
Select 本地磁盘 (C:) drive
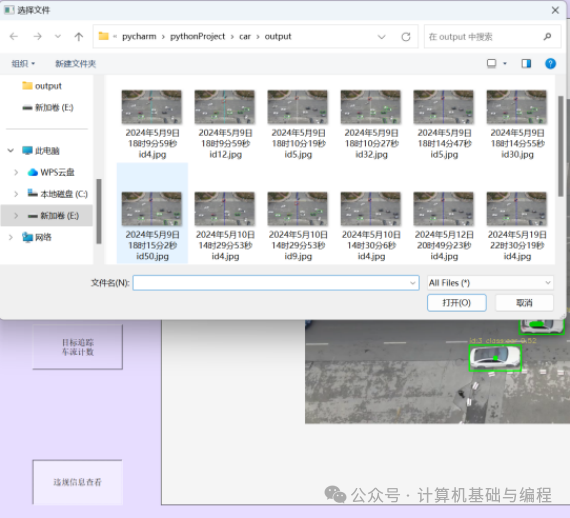pyautogui.click(x=58, y=194)
